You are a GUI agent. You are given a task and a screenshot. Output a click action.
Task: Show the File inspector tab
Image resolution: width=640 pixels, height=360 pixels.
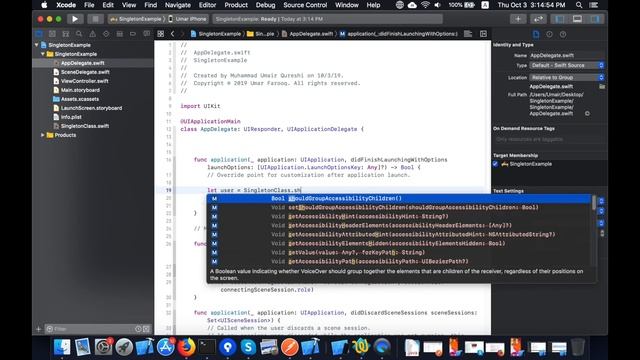pyautogui.click(x=536, y=34)
